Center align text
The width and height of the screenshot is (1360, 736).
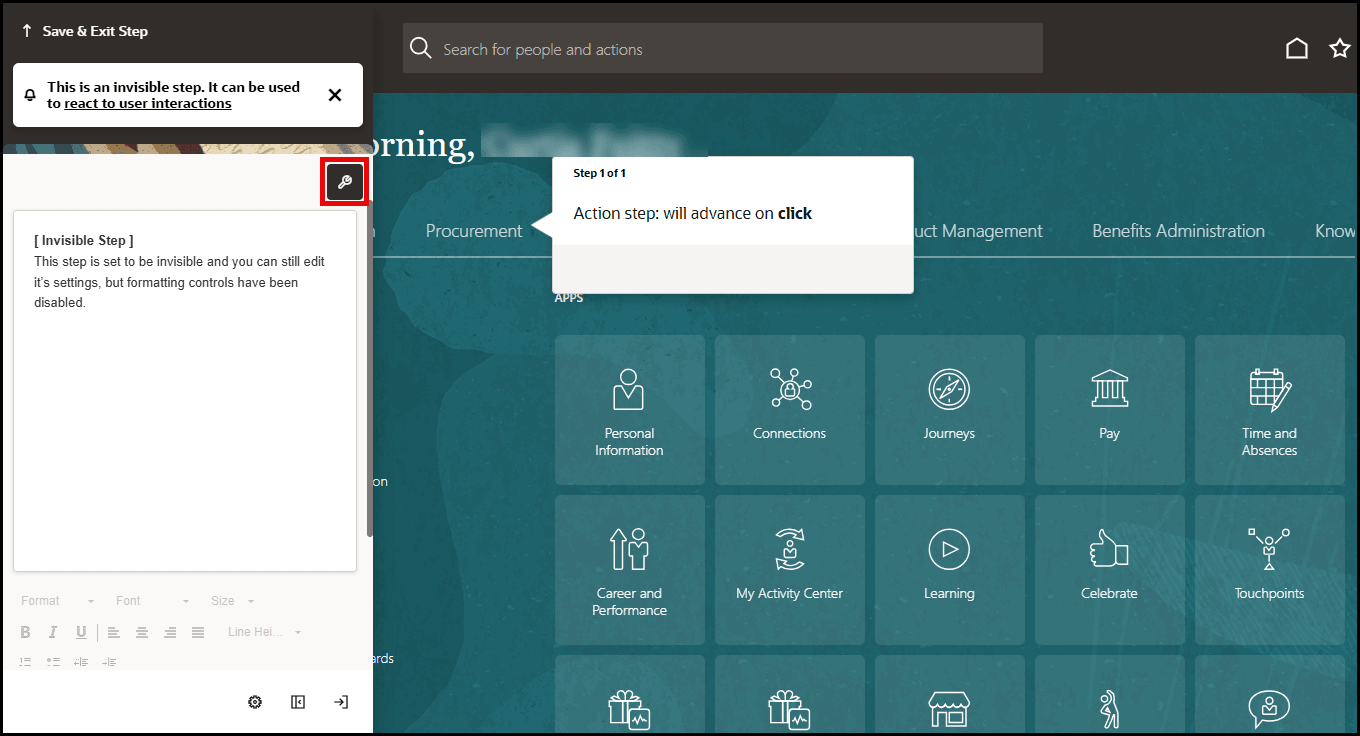click(142, 632)
